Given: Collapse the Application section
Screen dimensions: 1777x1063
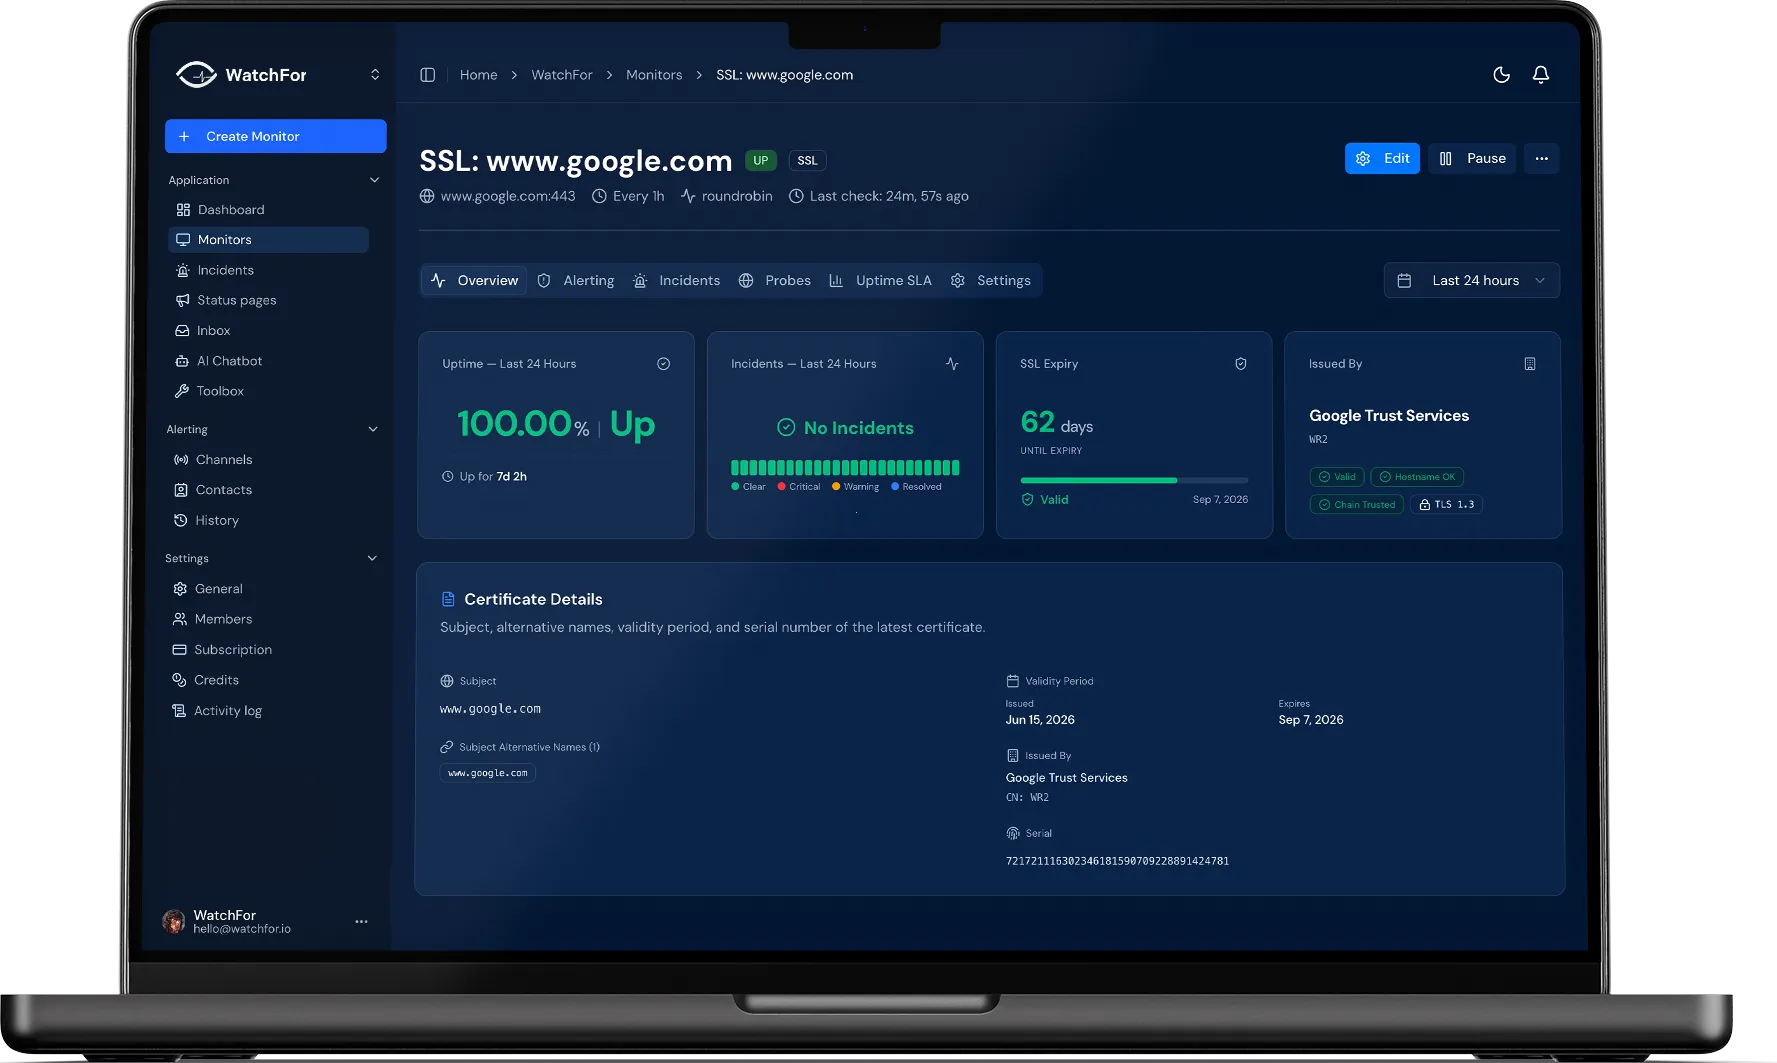Looking at the screenshot, I should click(374, 180).
